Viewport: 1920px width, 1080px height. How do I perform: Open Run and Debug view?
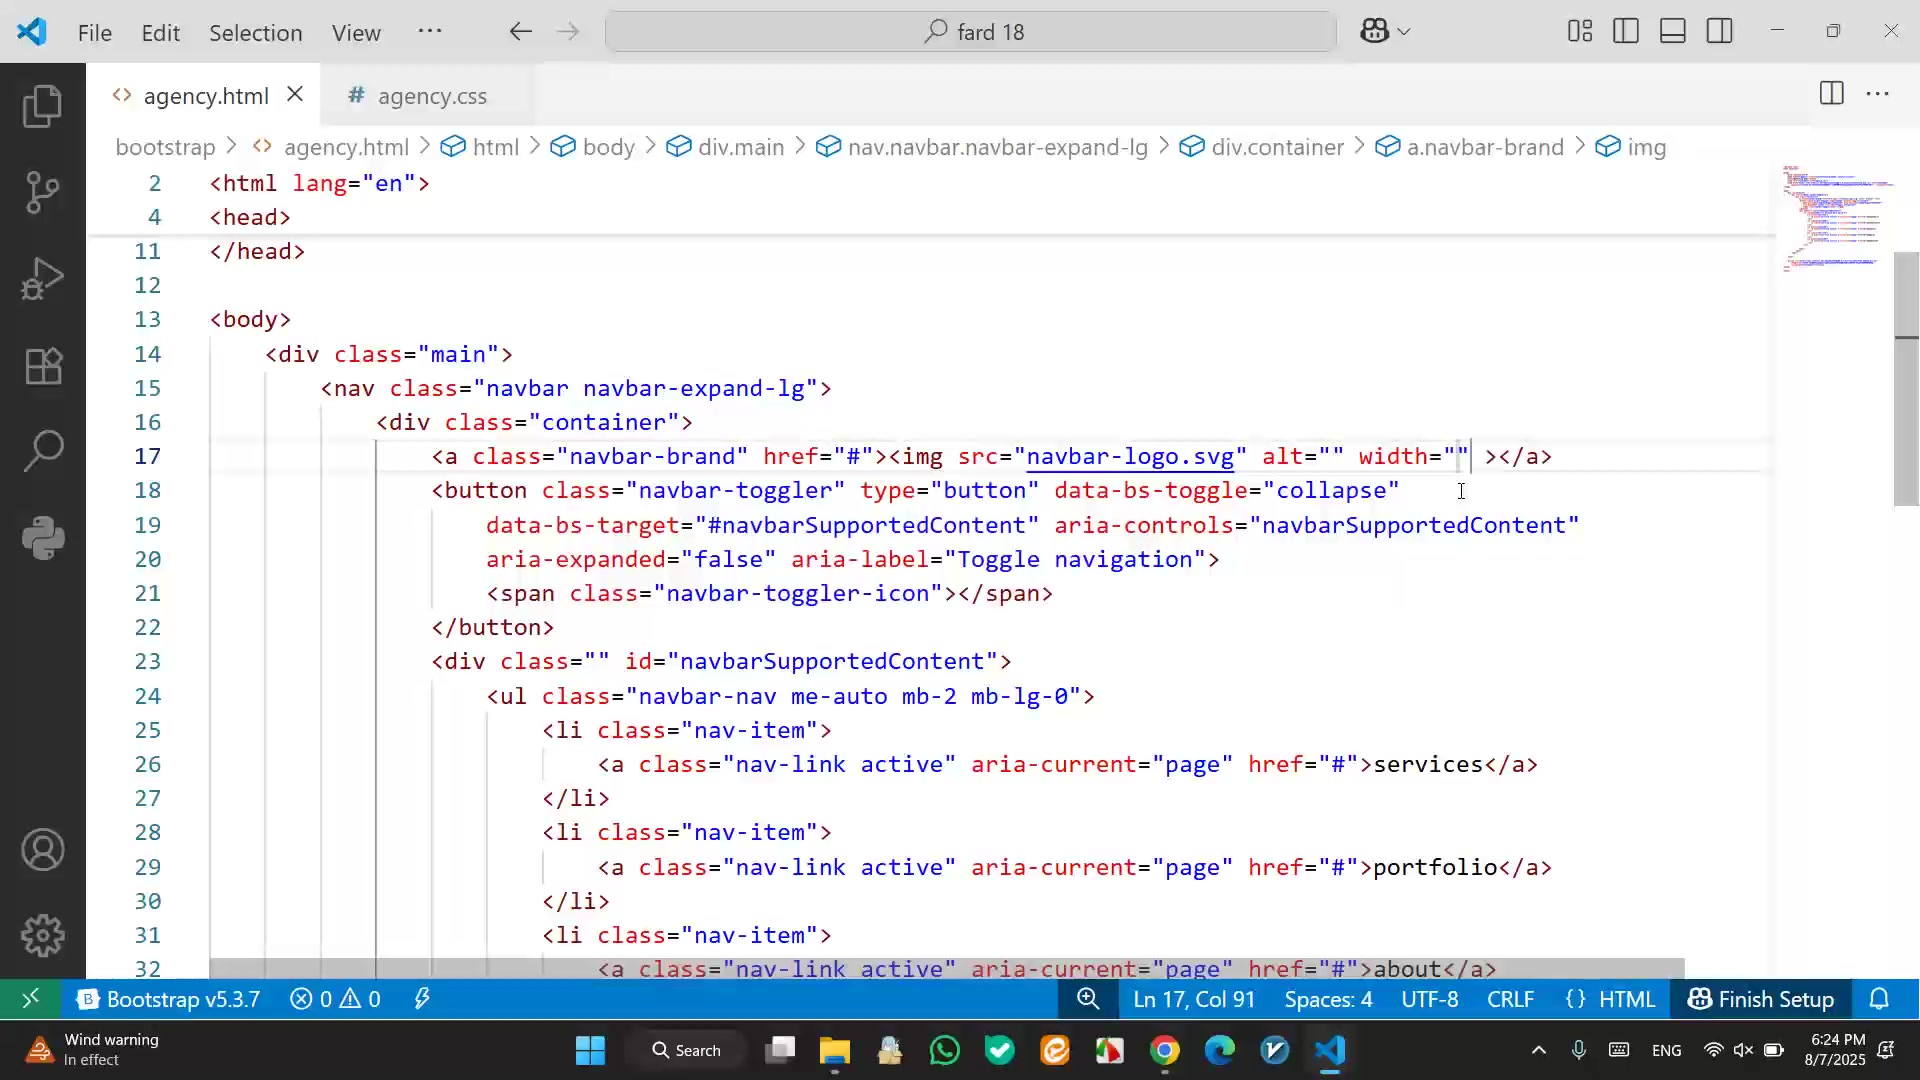(42, 279)
